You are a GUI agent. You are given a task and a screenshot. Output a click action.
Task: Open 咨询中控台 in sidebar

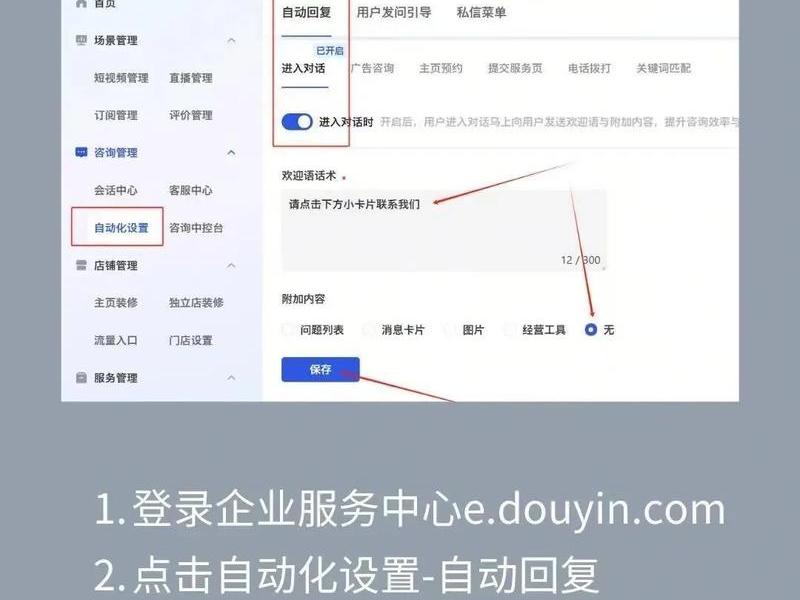[x=196, y=228]
